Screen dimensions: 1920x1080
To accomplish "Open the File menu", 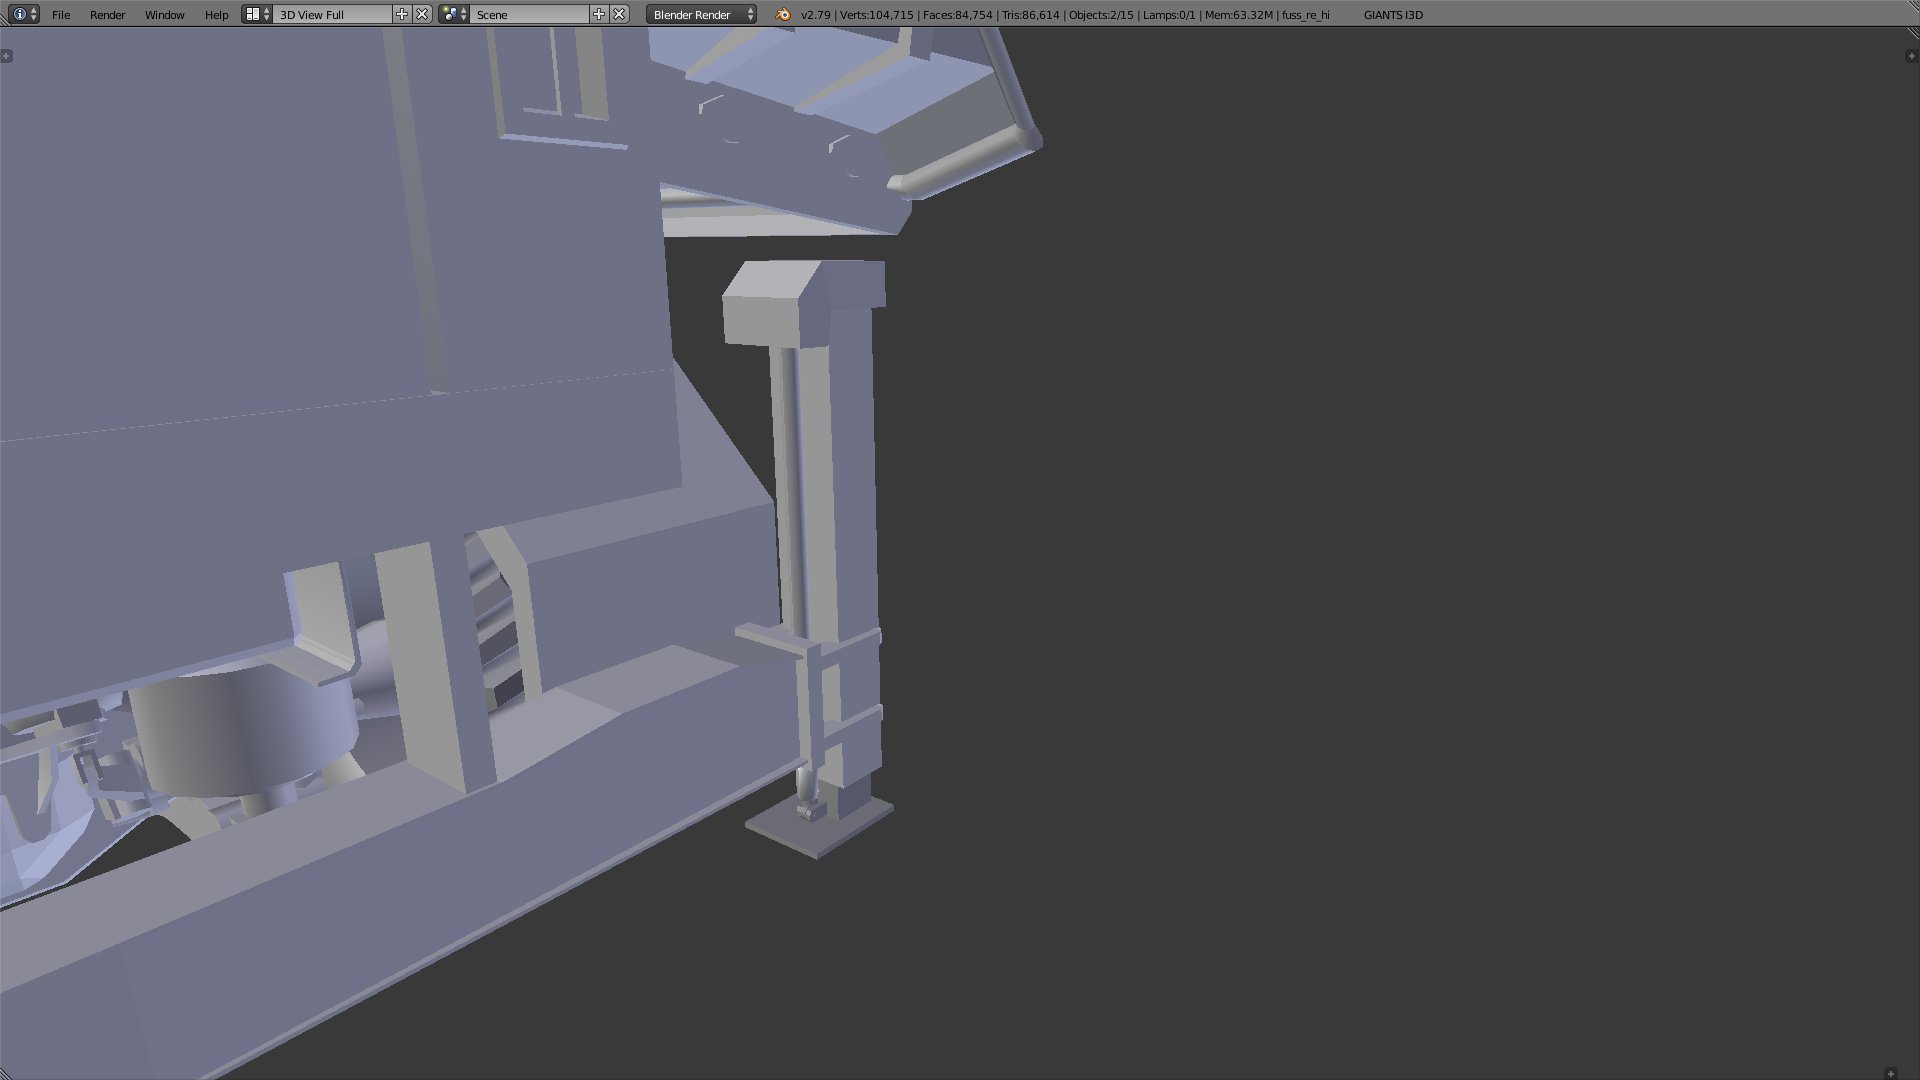I will pos(61,14).
